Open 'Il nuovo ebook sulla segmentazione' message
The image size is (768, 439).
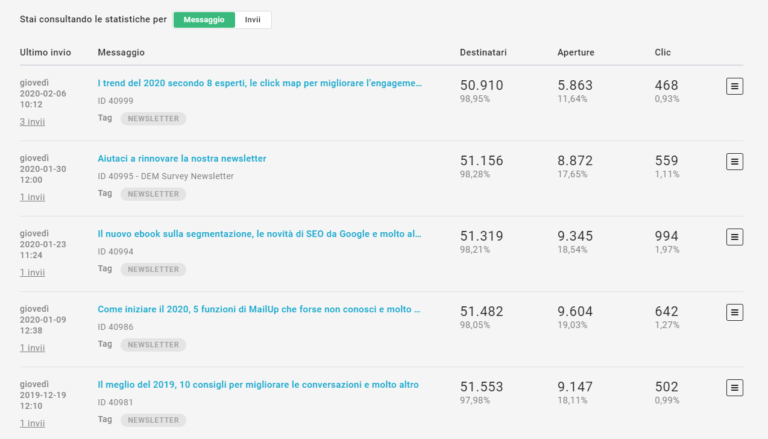click(260, 234)
